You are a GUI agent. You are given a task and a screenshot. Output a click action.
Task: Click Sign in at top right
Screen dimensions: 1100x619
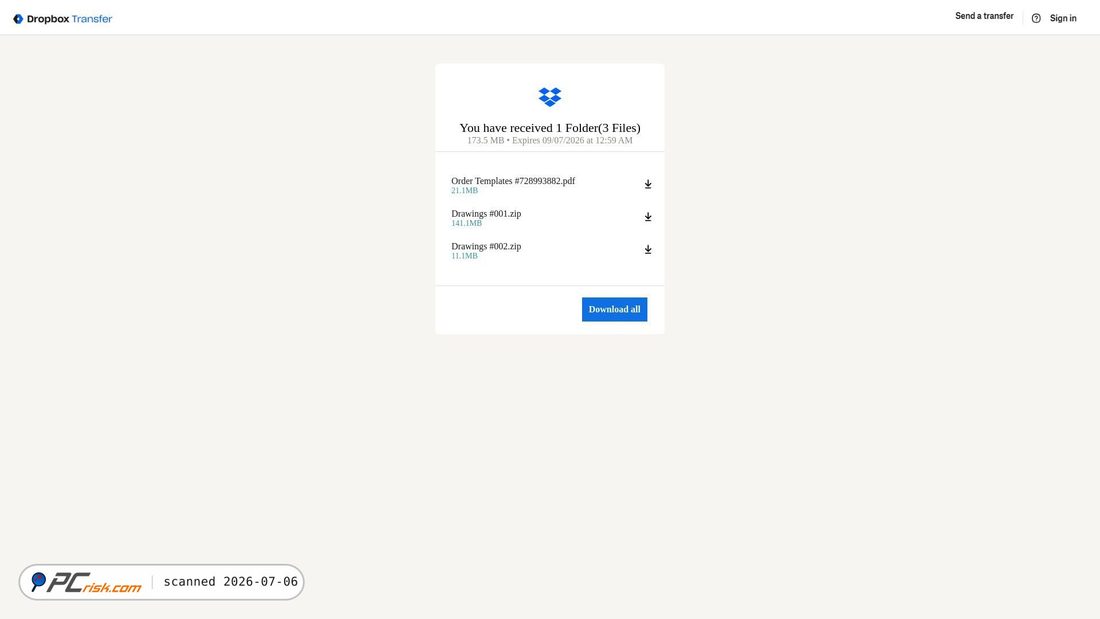point(1063,18)
